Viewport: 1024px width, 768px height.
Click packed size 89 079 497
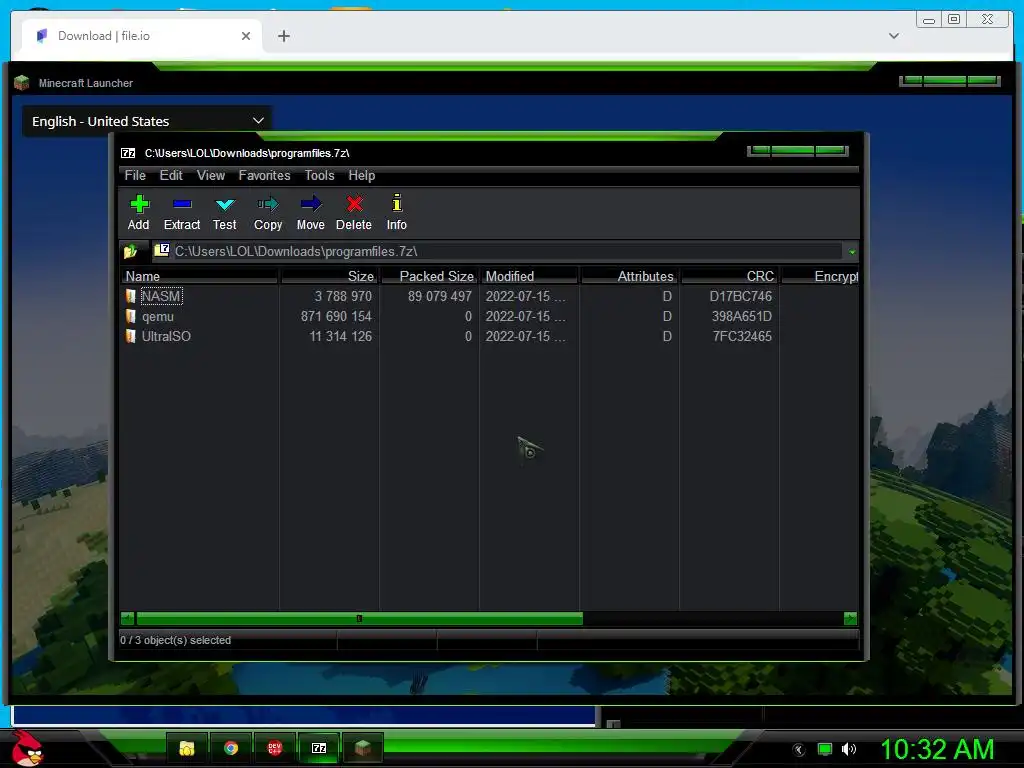click(x=440, y=296)
